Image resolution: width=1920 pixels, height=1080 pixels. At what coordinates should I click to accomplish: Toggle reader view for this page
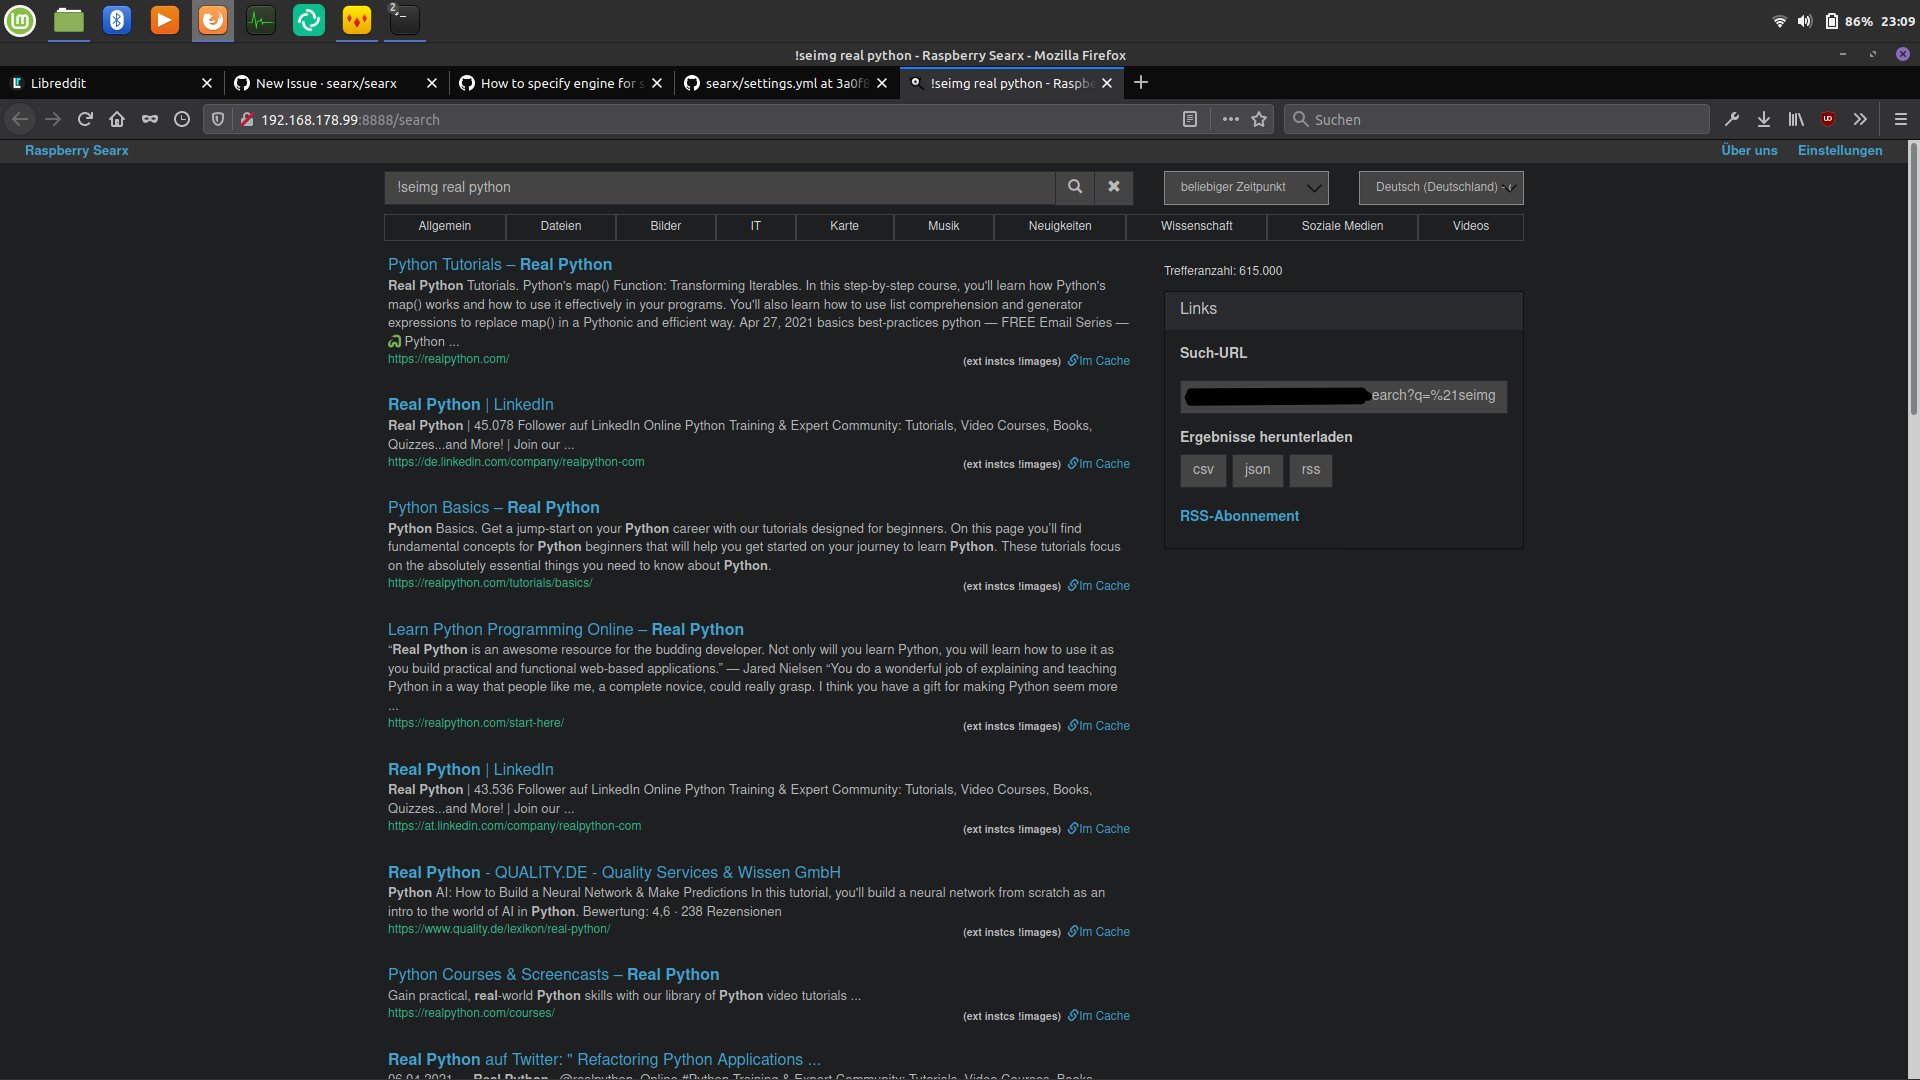click(x=1190, y=119)
